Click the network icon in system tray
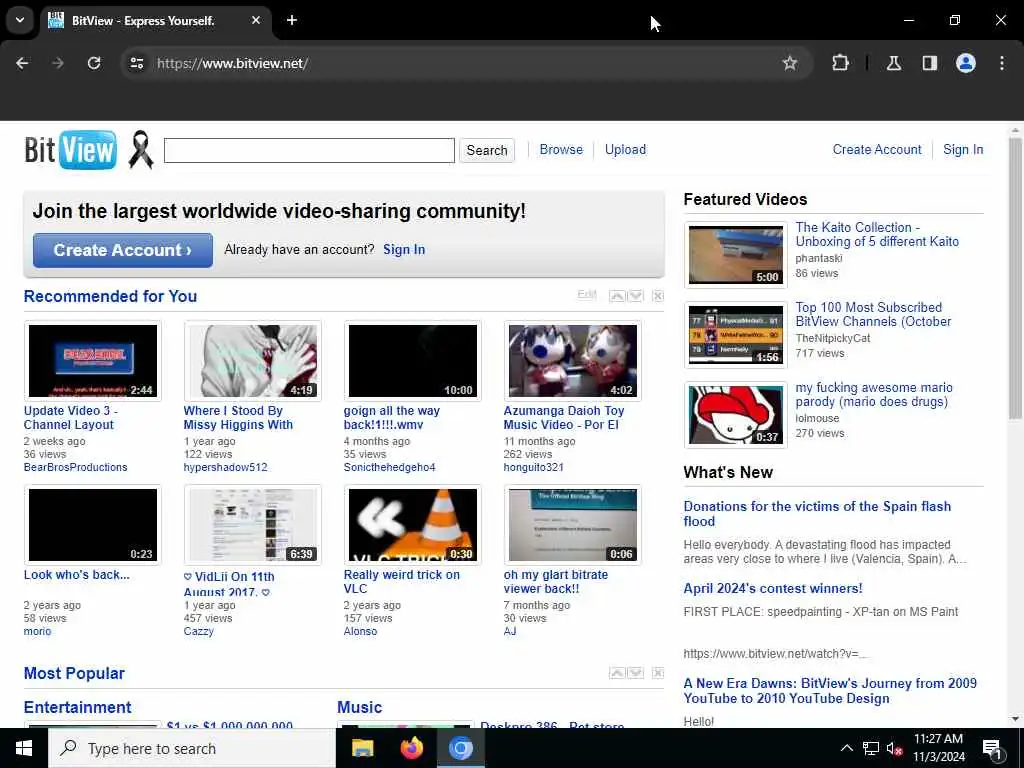1024x768 pixels. click(x=871, y=748)
